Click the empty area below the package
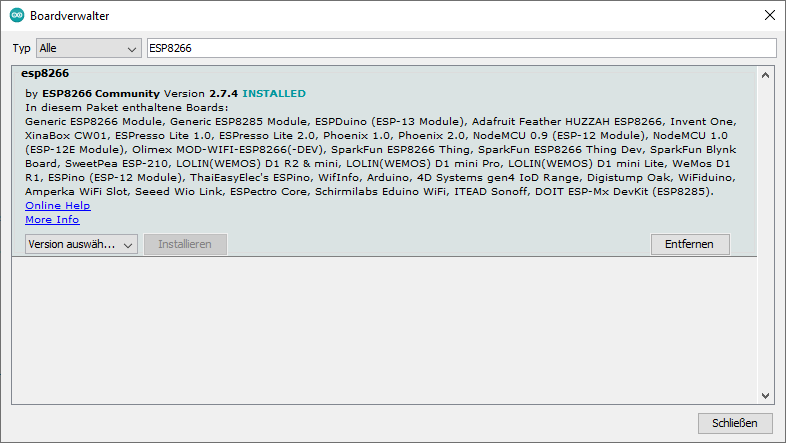 [x=380, y=330]
